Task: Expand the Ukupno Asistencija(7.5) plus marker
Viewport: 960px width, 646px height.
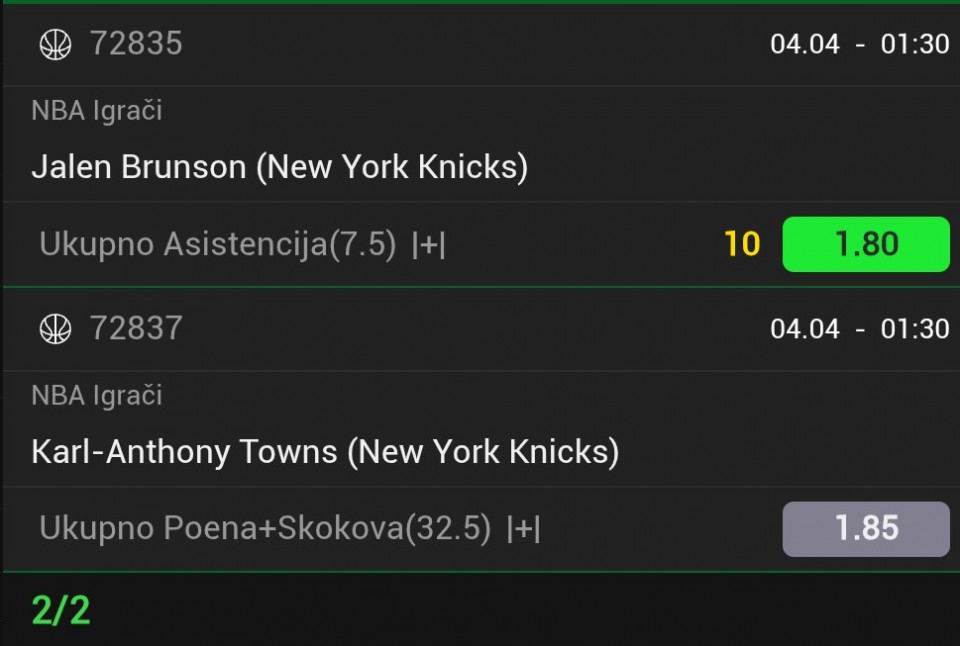Action: click(x=429, y=245)
